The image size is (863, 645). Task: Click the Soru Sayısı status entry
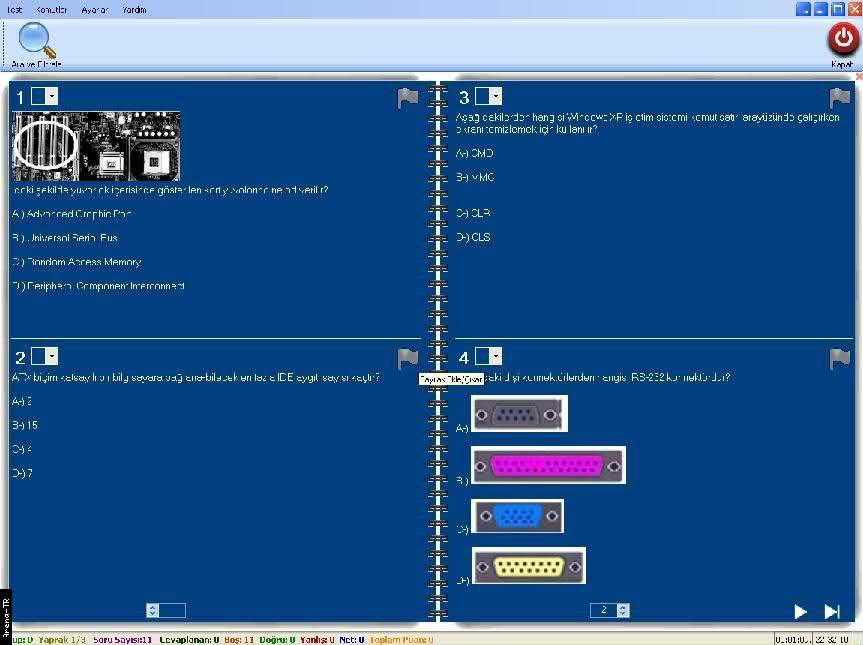(x=122, y=639)
